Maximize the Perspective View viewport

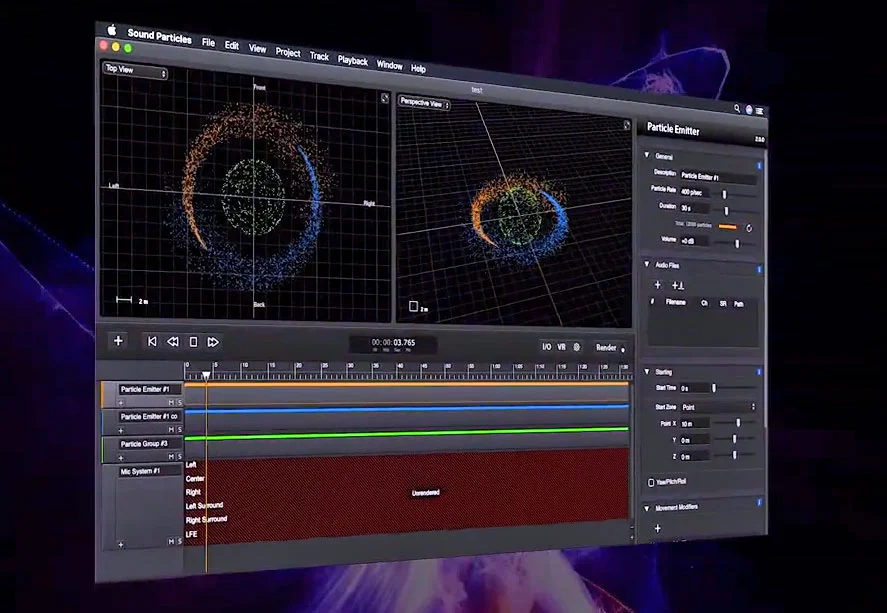[627, 125]
